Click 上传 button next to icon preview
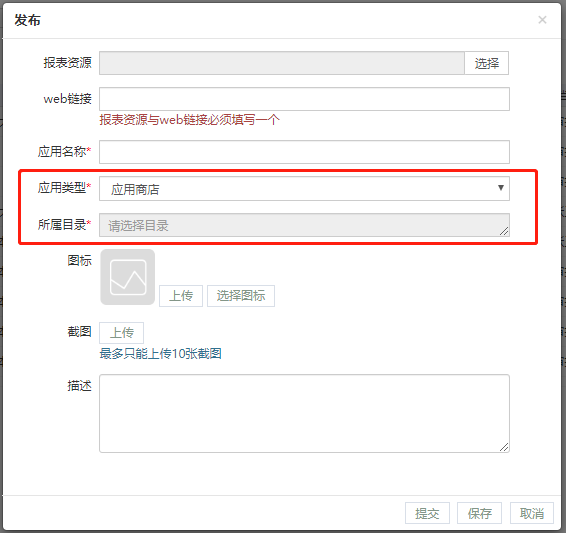566x533 pixels. click(181, 296)
